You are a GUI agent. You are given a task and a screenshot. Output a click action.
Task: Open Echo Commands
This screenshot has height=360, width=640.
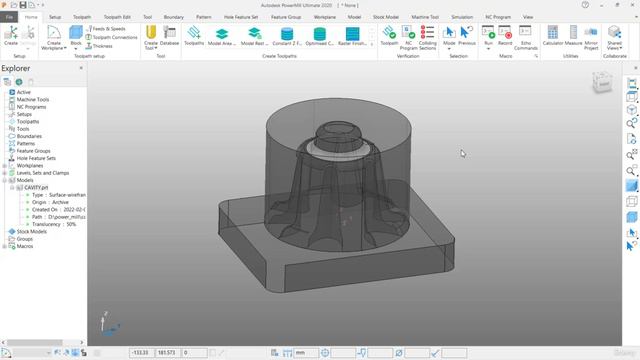click(526, 37)
